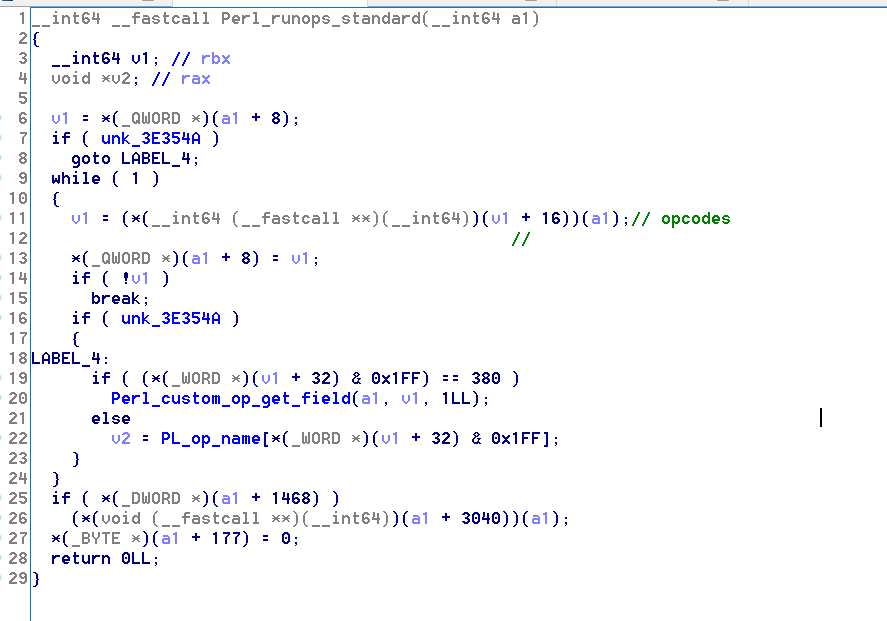The image size is (887, 621).
Task: Click the offset 177 on line 27
Action: [226, 538]
